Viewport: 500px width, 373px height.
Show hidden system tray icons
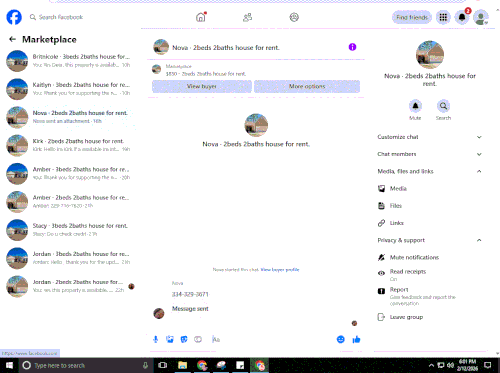(x=431, y=365)
